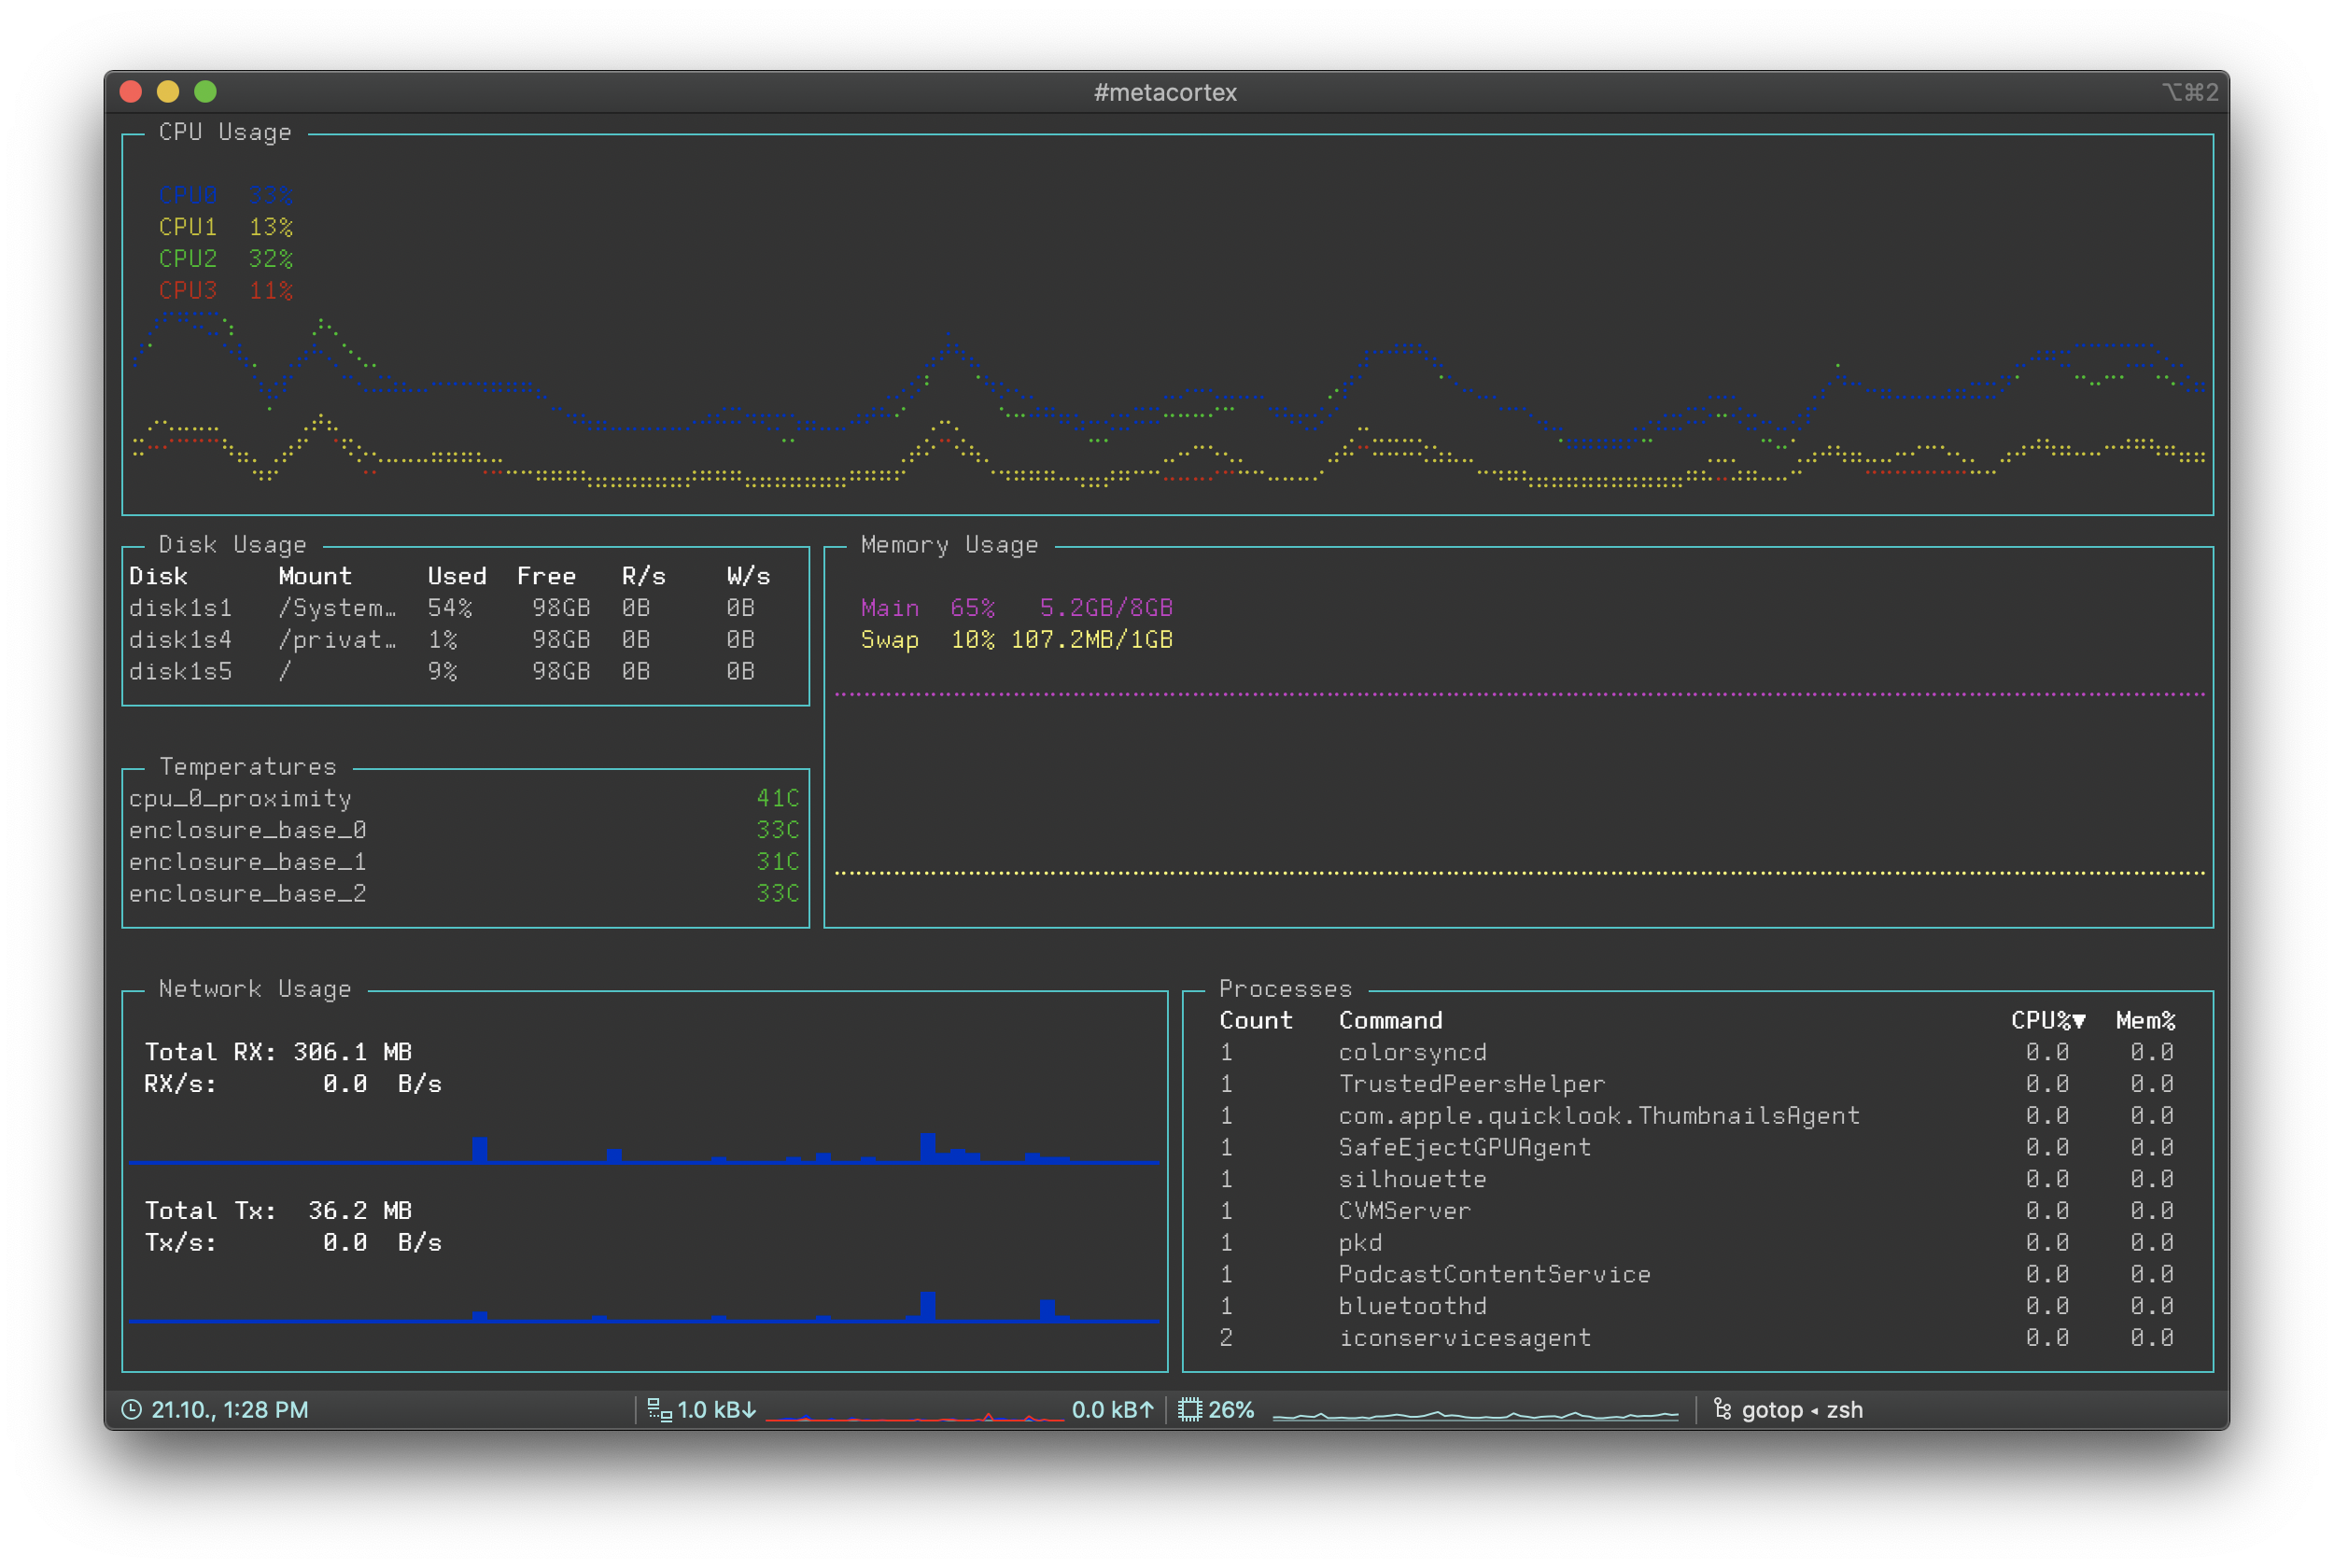Select the TrustedPeersHelper process

1697,1085
